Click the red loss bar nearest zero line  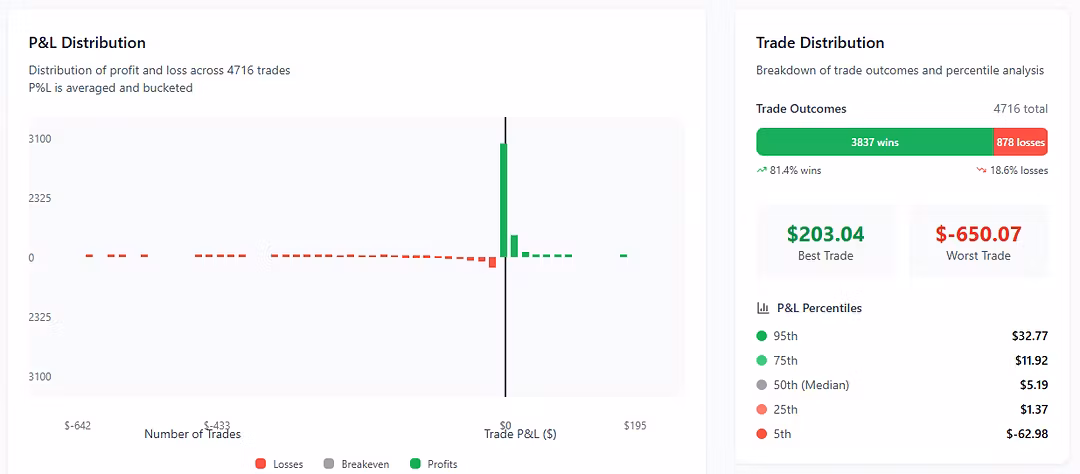[x=493, y=262]
